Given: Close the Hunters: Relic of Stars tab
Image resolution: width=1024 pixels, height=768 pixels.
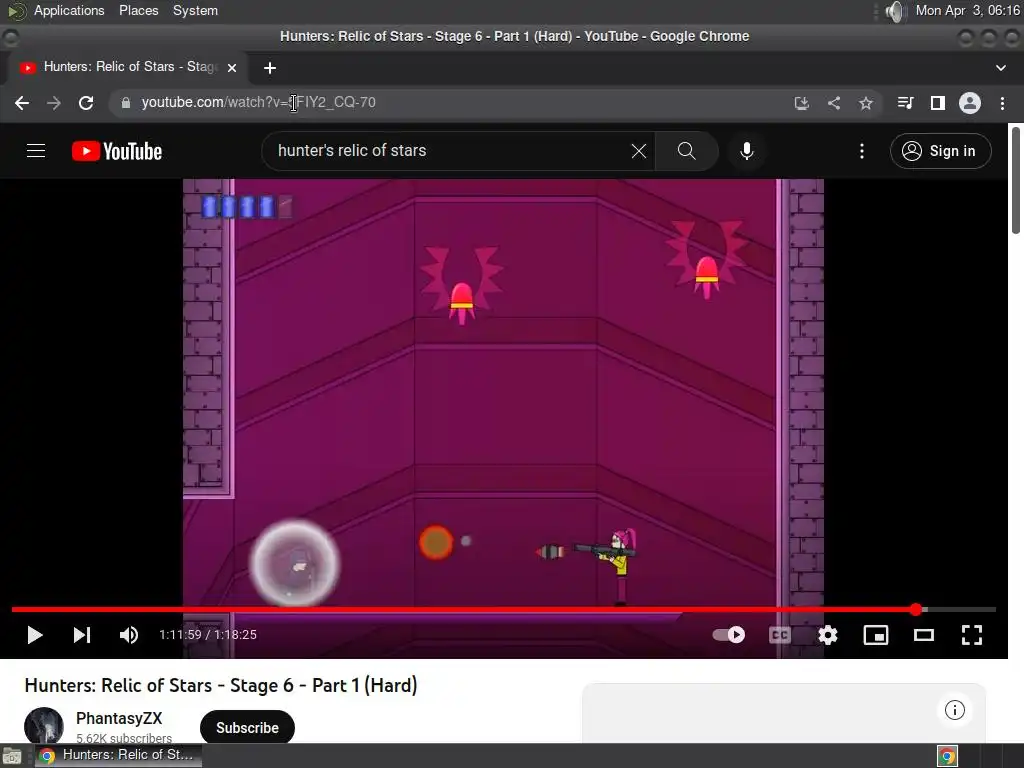Looking at the screenshot, I should point(232,67).
